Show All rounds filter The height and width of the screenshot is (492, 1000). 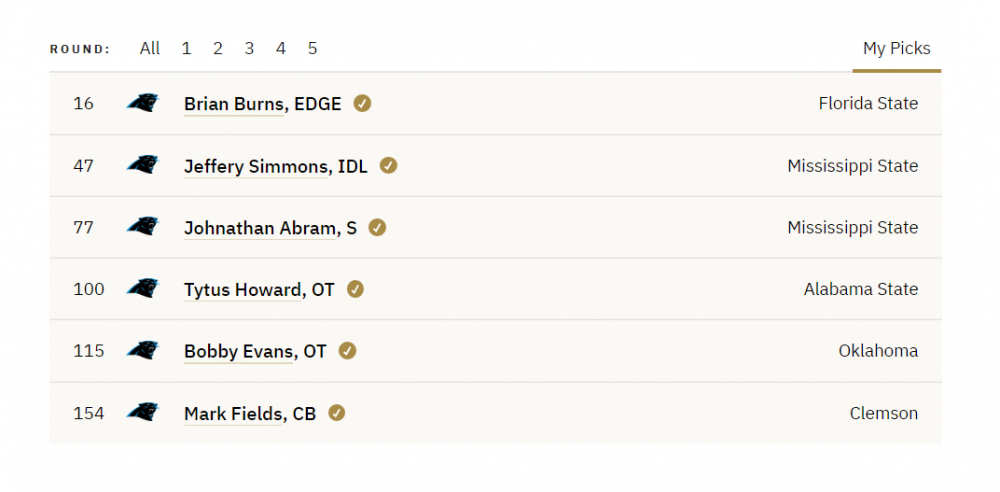point(150,48)
